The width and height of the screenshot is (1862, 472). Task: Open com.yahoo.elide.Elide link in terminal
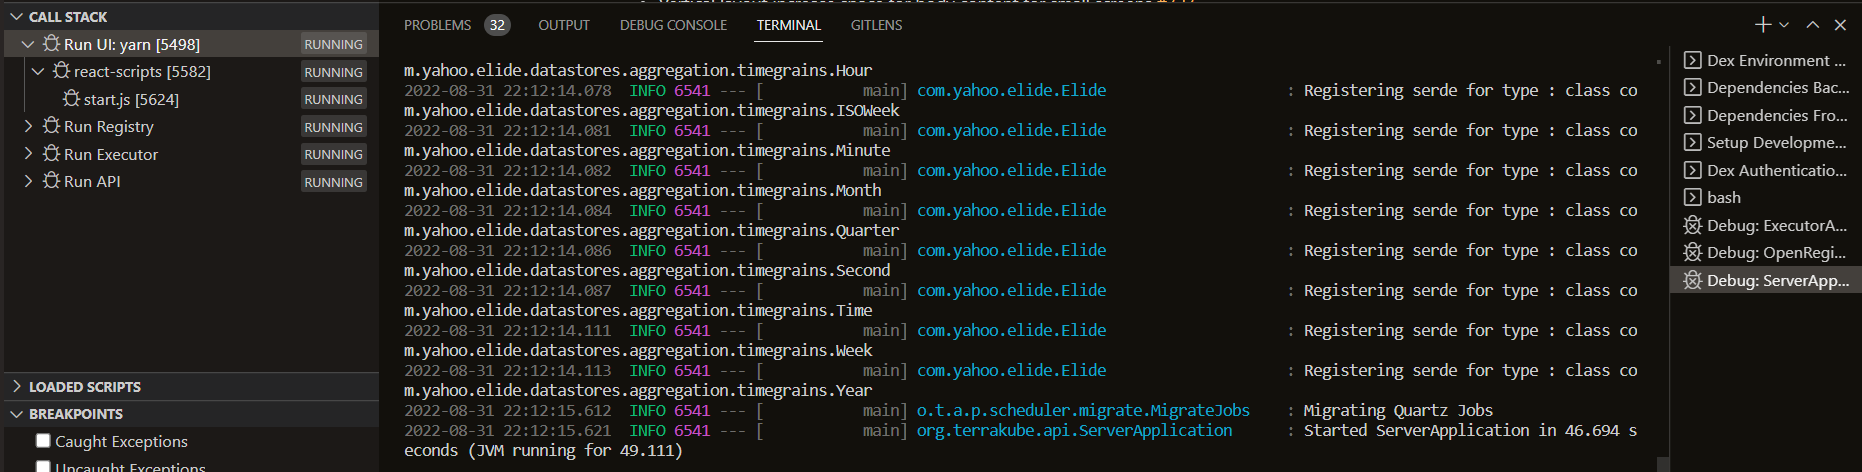[x=1011, y=91]
